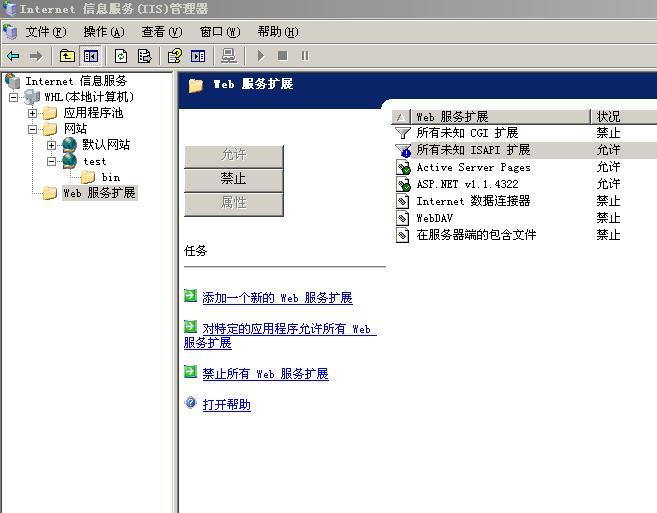Viewport: 657px width, 513px height.
Task: Select 所有未知 ISAPI 扩展 row
Action: tap(525, 150)
